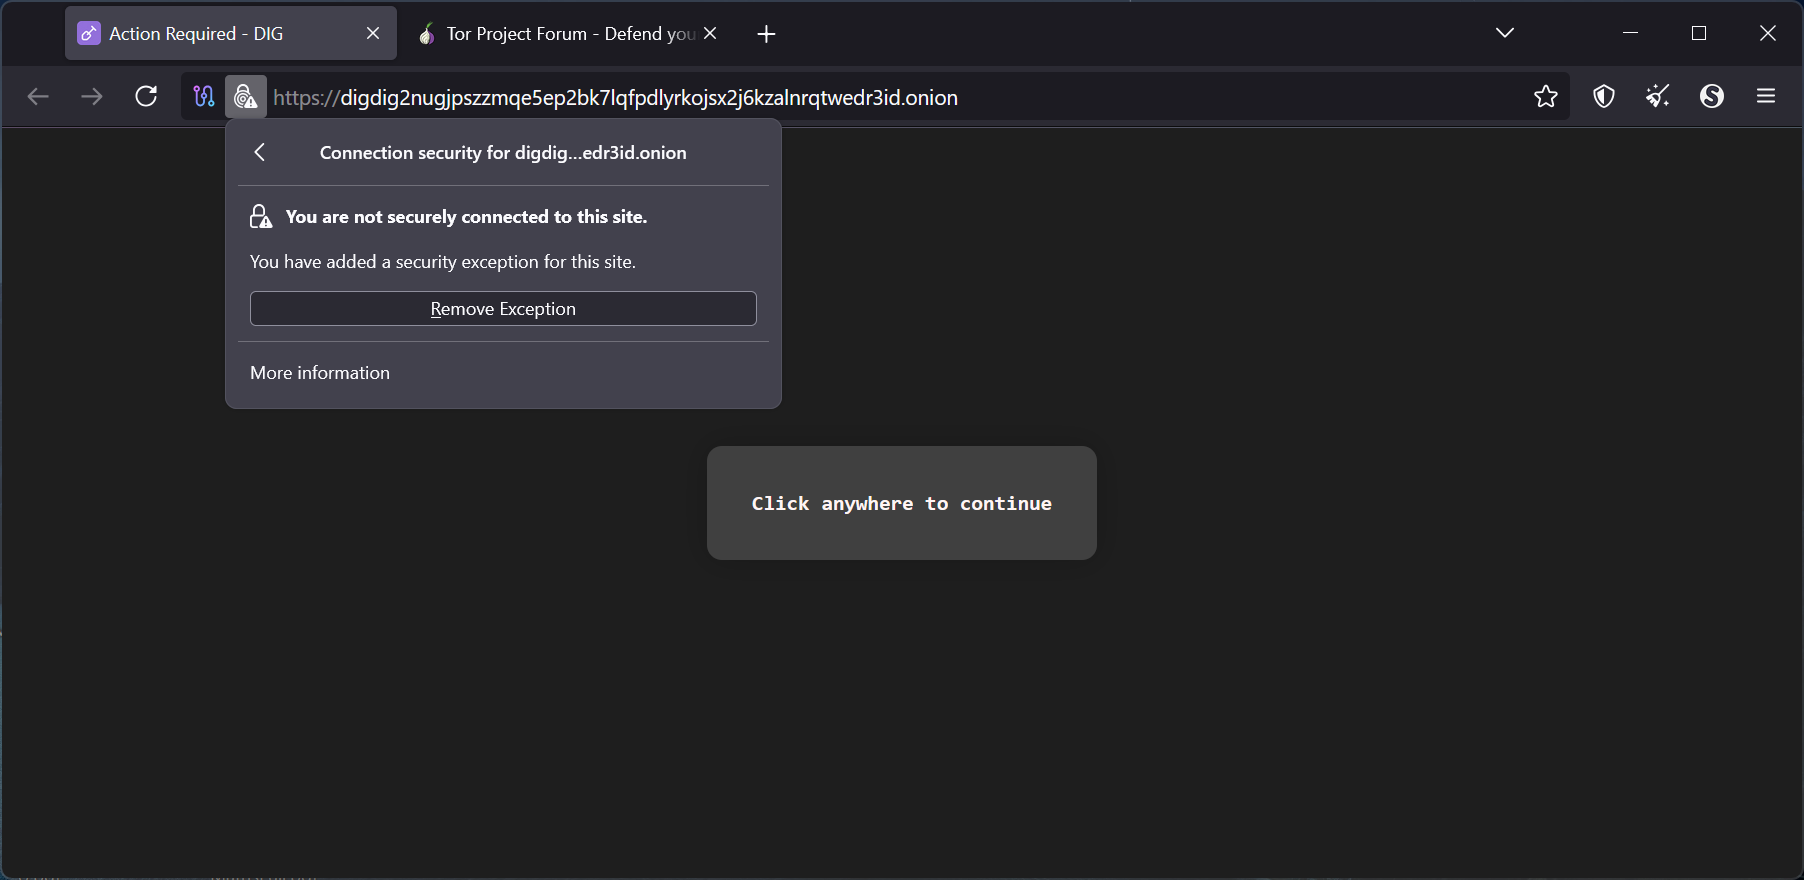
Task: Click the forward navigation arrow
Action: pyautogui.click(x=92, y=97)
